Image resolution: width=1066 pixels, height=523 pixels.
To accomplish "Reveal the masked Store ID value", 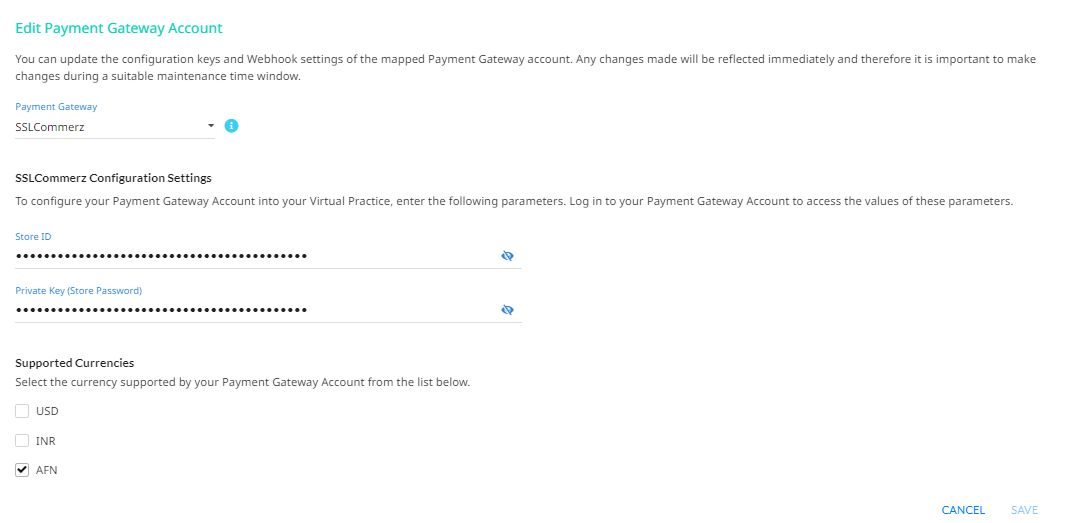I will pyautogui.click(x=507, y=256).
